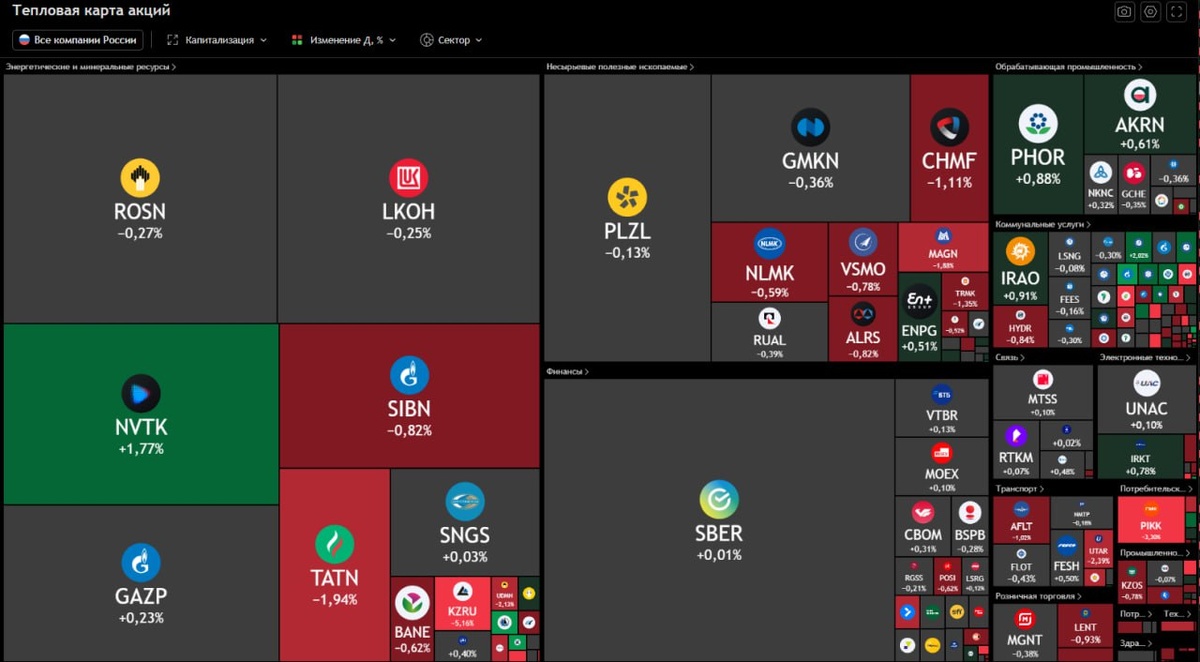Select the UNAC stock tile
Viewport: 1200px width, 662px height.
[x=1146, y=399]
